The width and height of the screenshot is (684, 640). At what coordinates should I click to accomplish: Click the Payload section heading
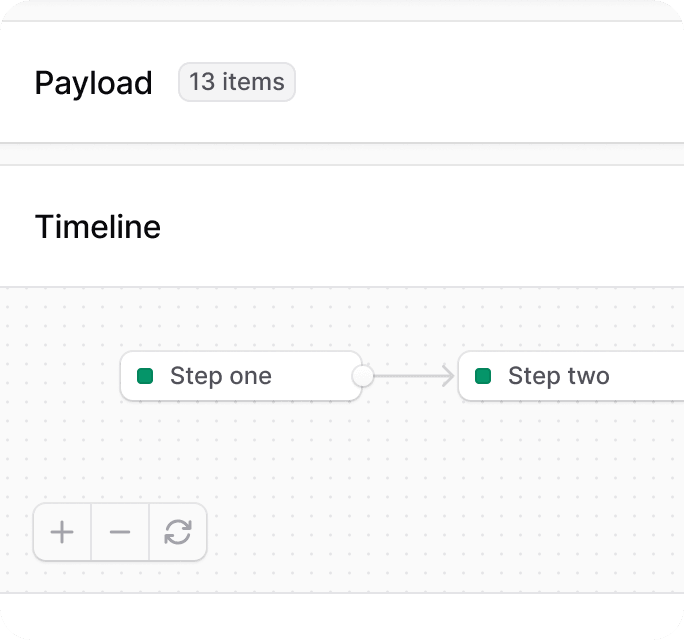coord(93,82)
